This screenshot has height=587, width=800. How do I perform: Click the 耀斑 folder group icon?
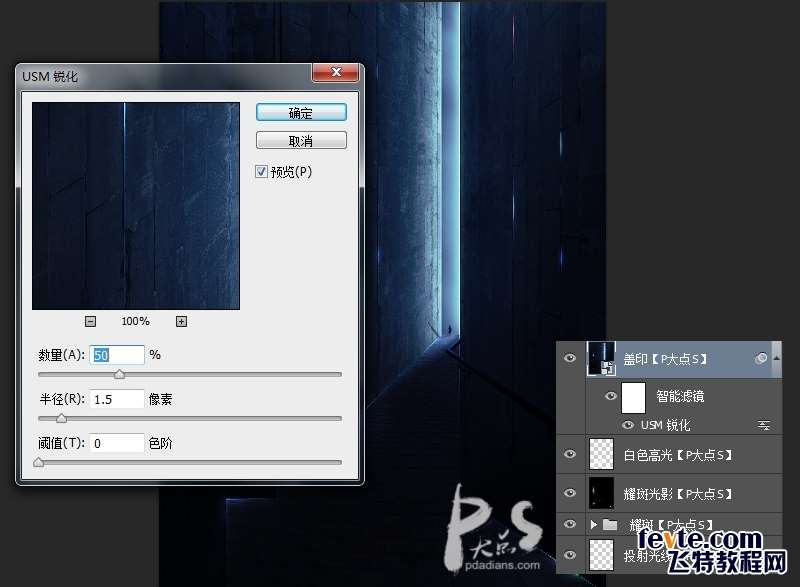[610, 524]
